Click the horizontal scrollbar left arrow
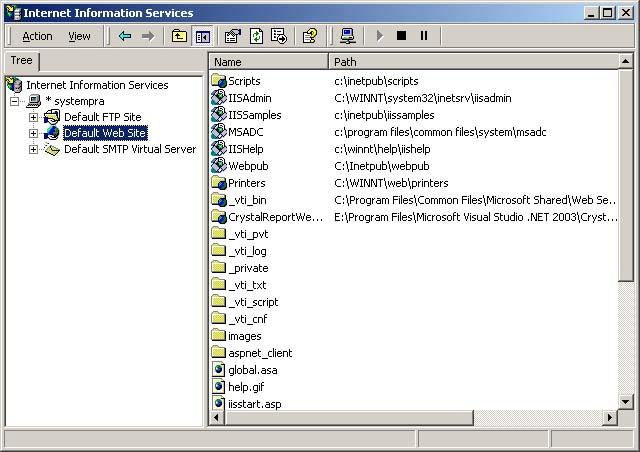Image resolution: width=640 pixels, height=452 pixels. (x=216, y=418)
